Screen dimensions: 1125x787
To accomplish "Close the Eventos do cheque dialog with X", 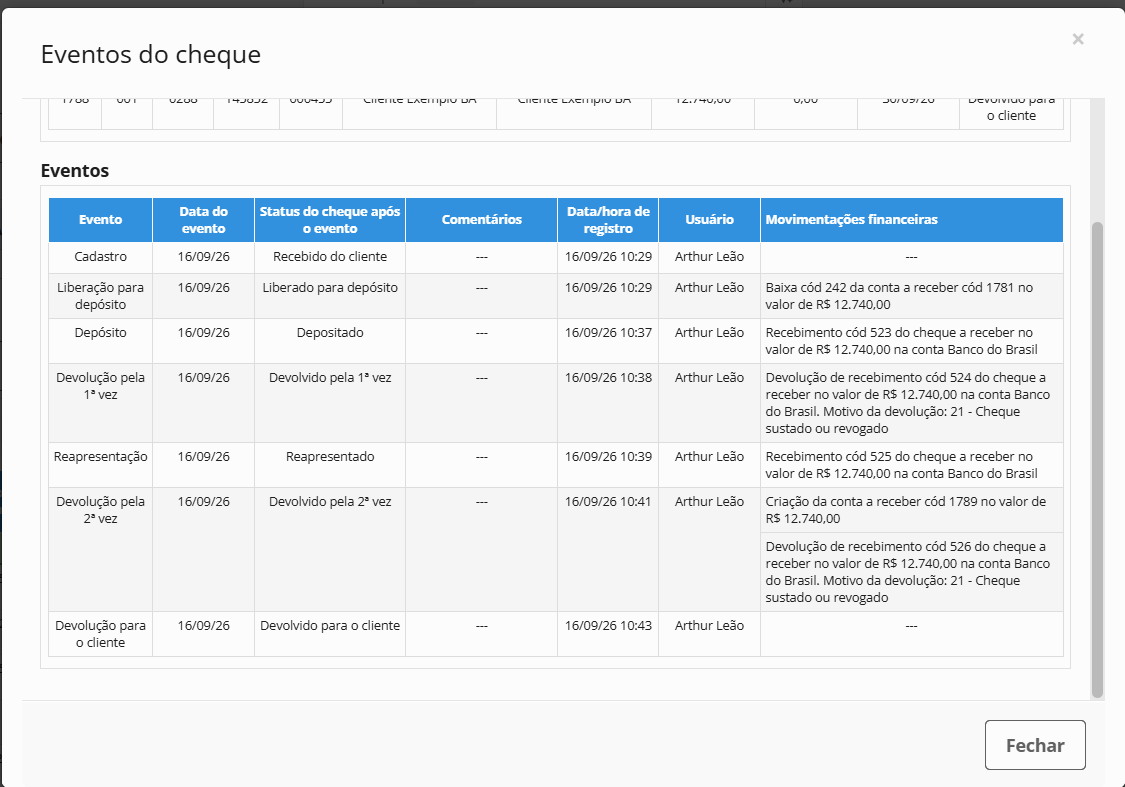I will [x=1078, y=39].
